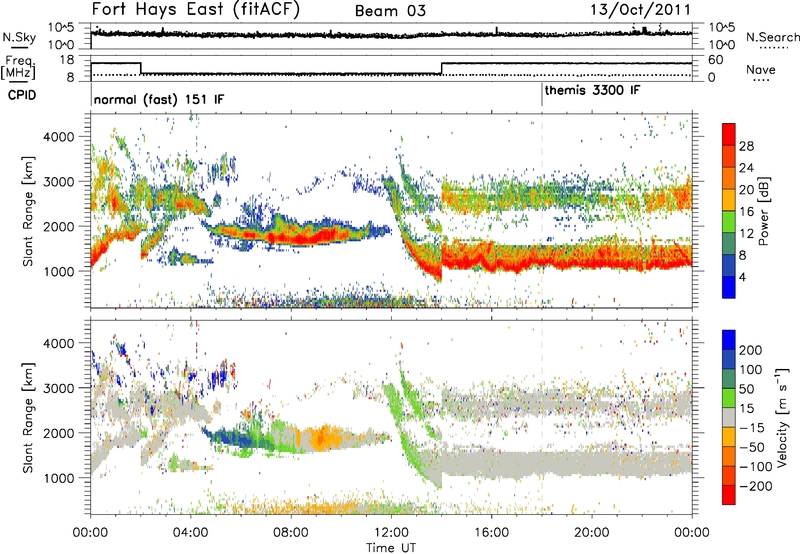Click the 'Power [dB]' colorbar label

click(763, 211)
